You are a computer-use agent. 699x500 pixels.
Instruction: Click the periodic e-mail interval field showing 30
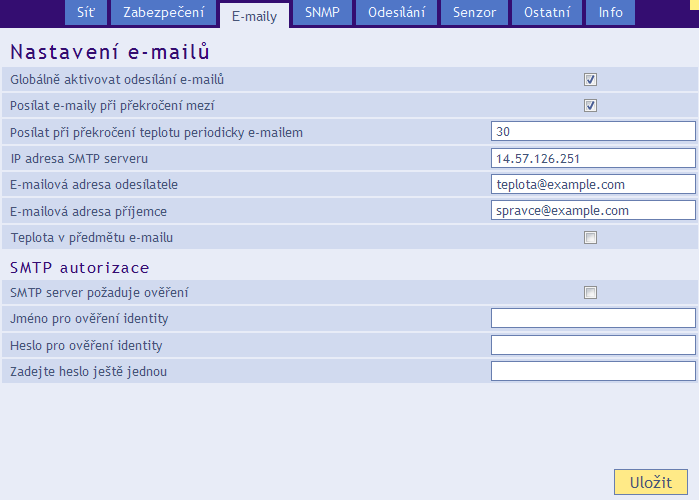(593, 131)
